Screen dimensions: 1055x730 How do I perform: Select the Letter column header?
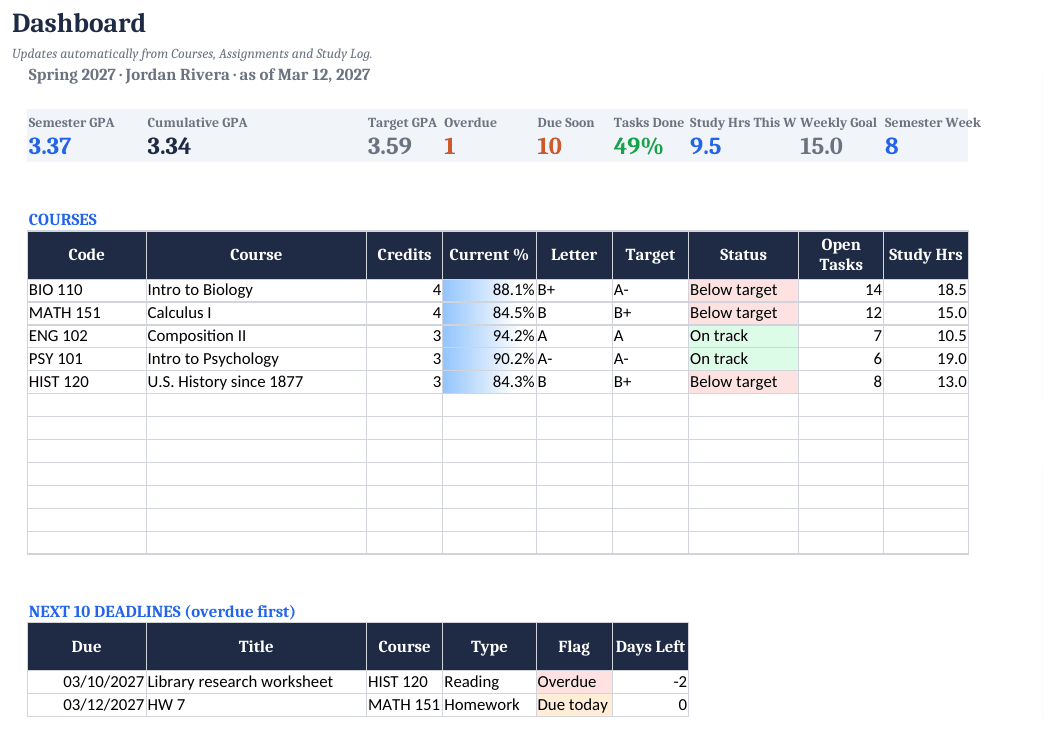tap(574, 255)
